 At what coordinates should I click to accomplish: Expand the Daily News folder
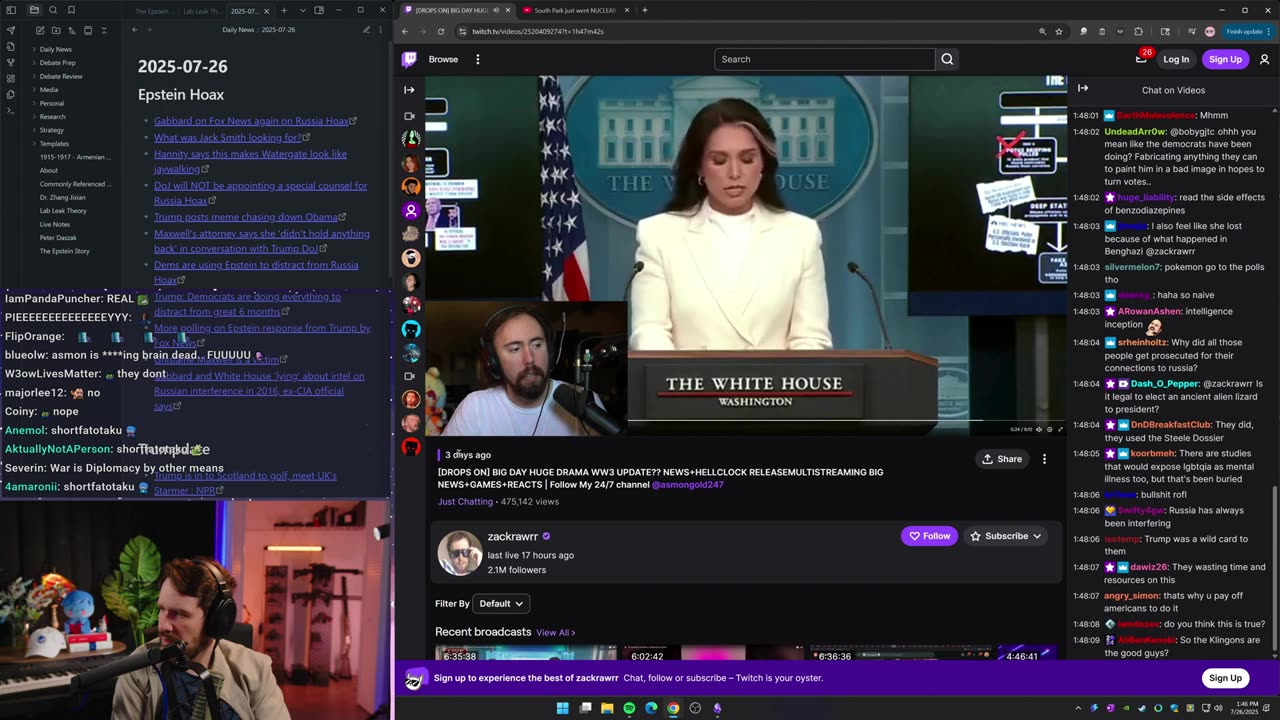pos(55,49)
